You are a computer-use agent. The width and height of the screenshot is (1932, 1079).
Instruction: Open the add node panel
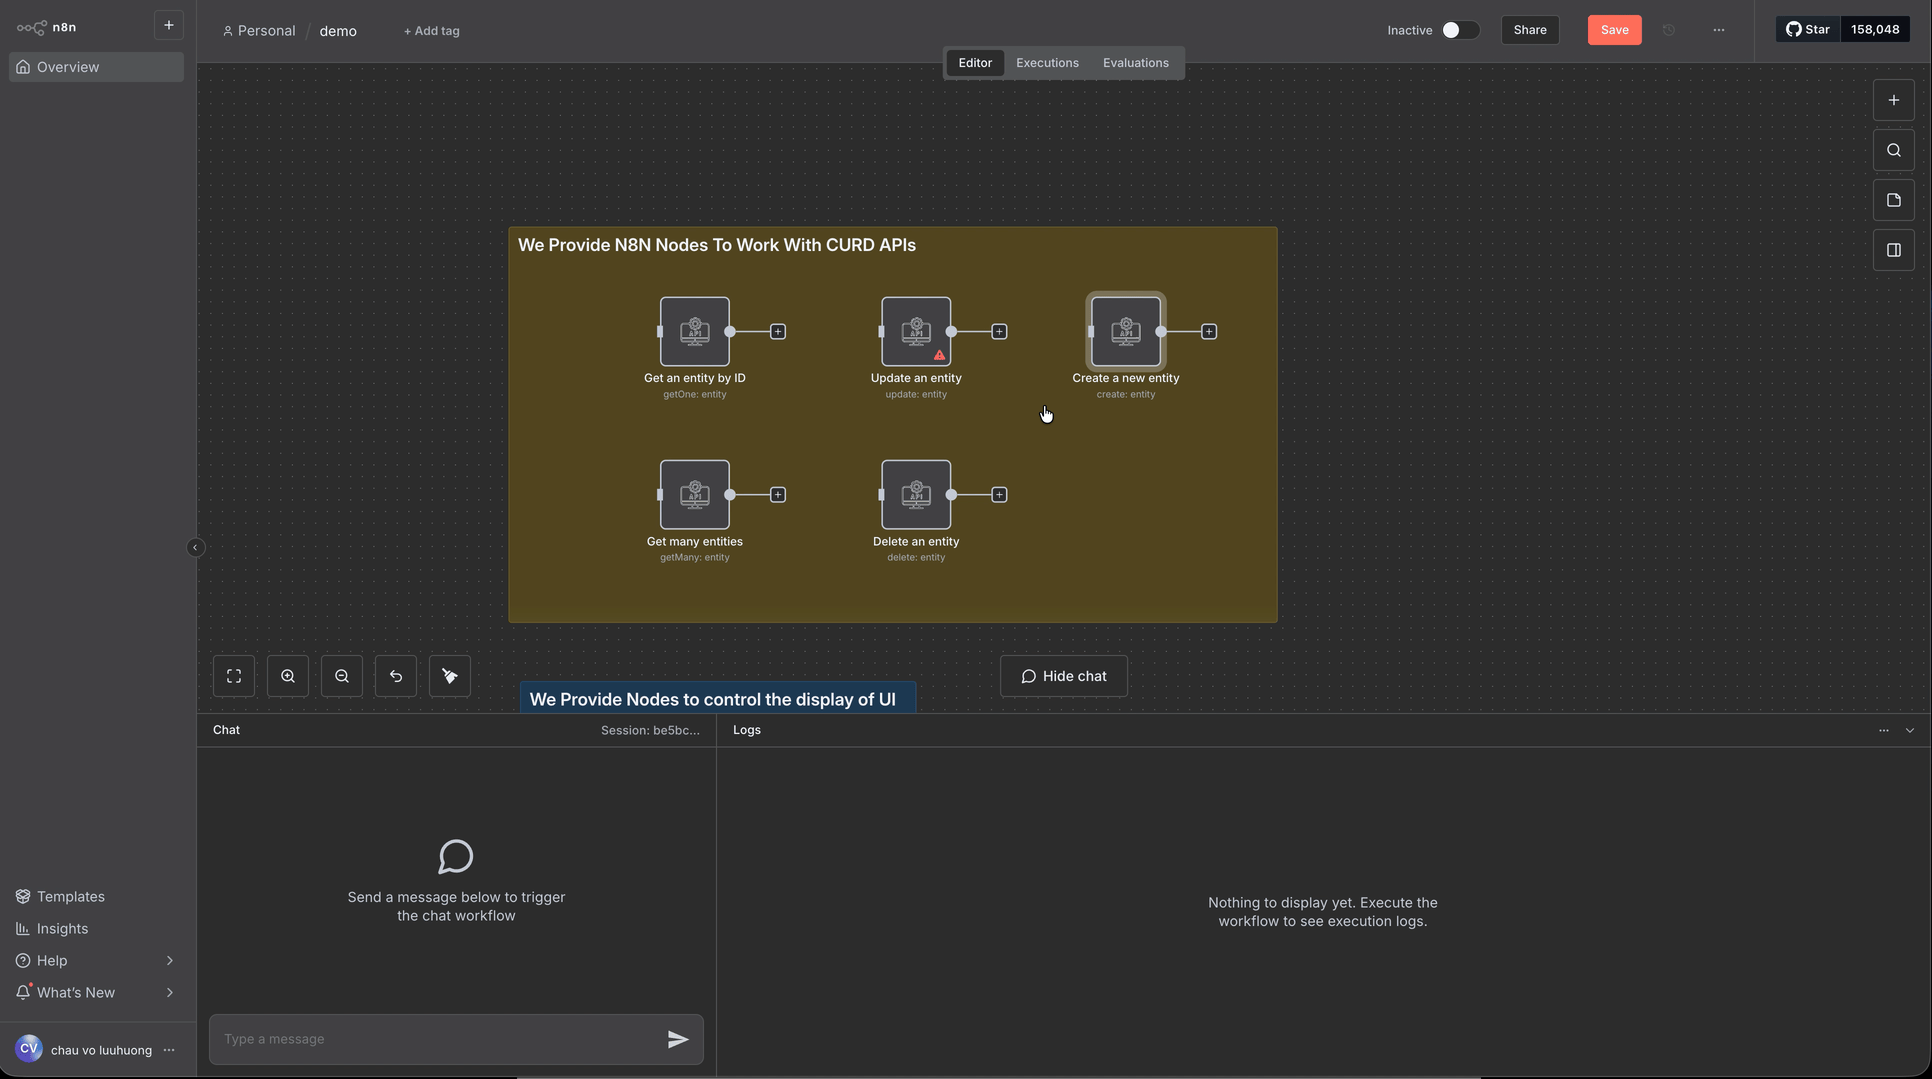point(1893,99)
